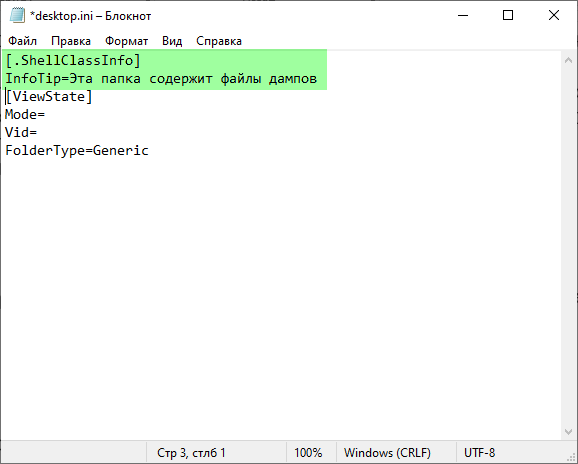The width and height of the screenshot is (578, 464).
Task: Place cursor in the [.ShellClassInfo] line
Action: click(x=73, y=60)
